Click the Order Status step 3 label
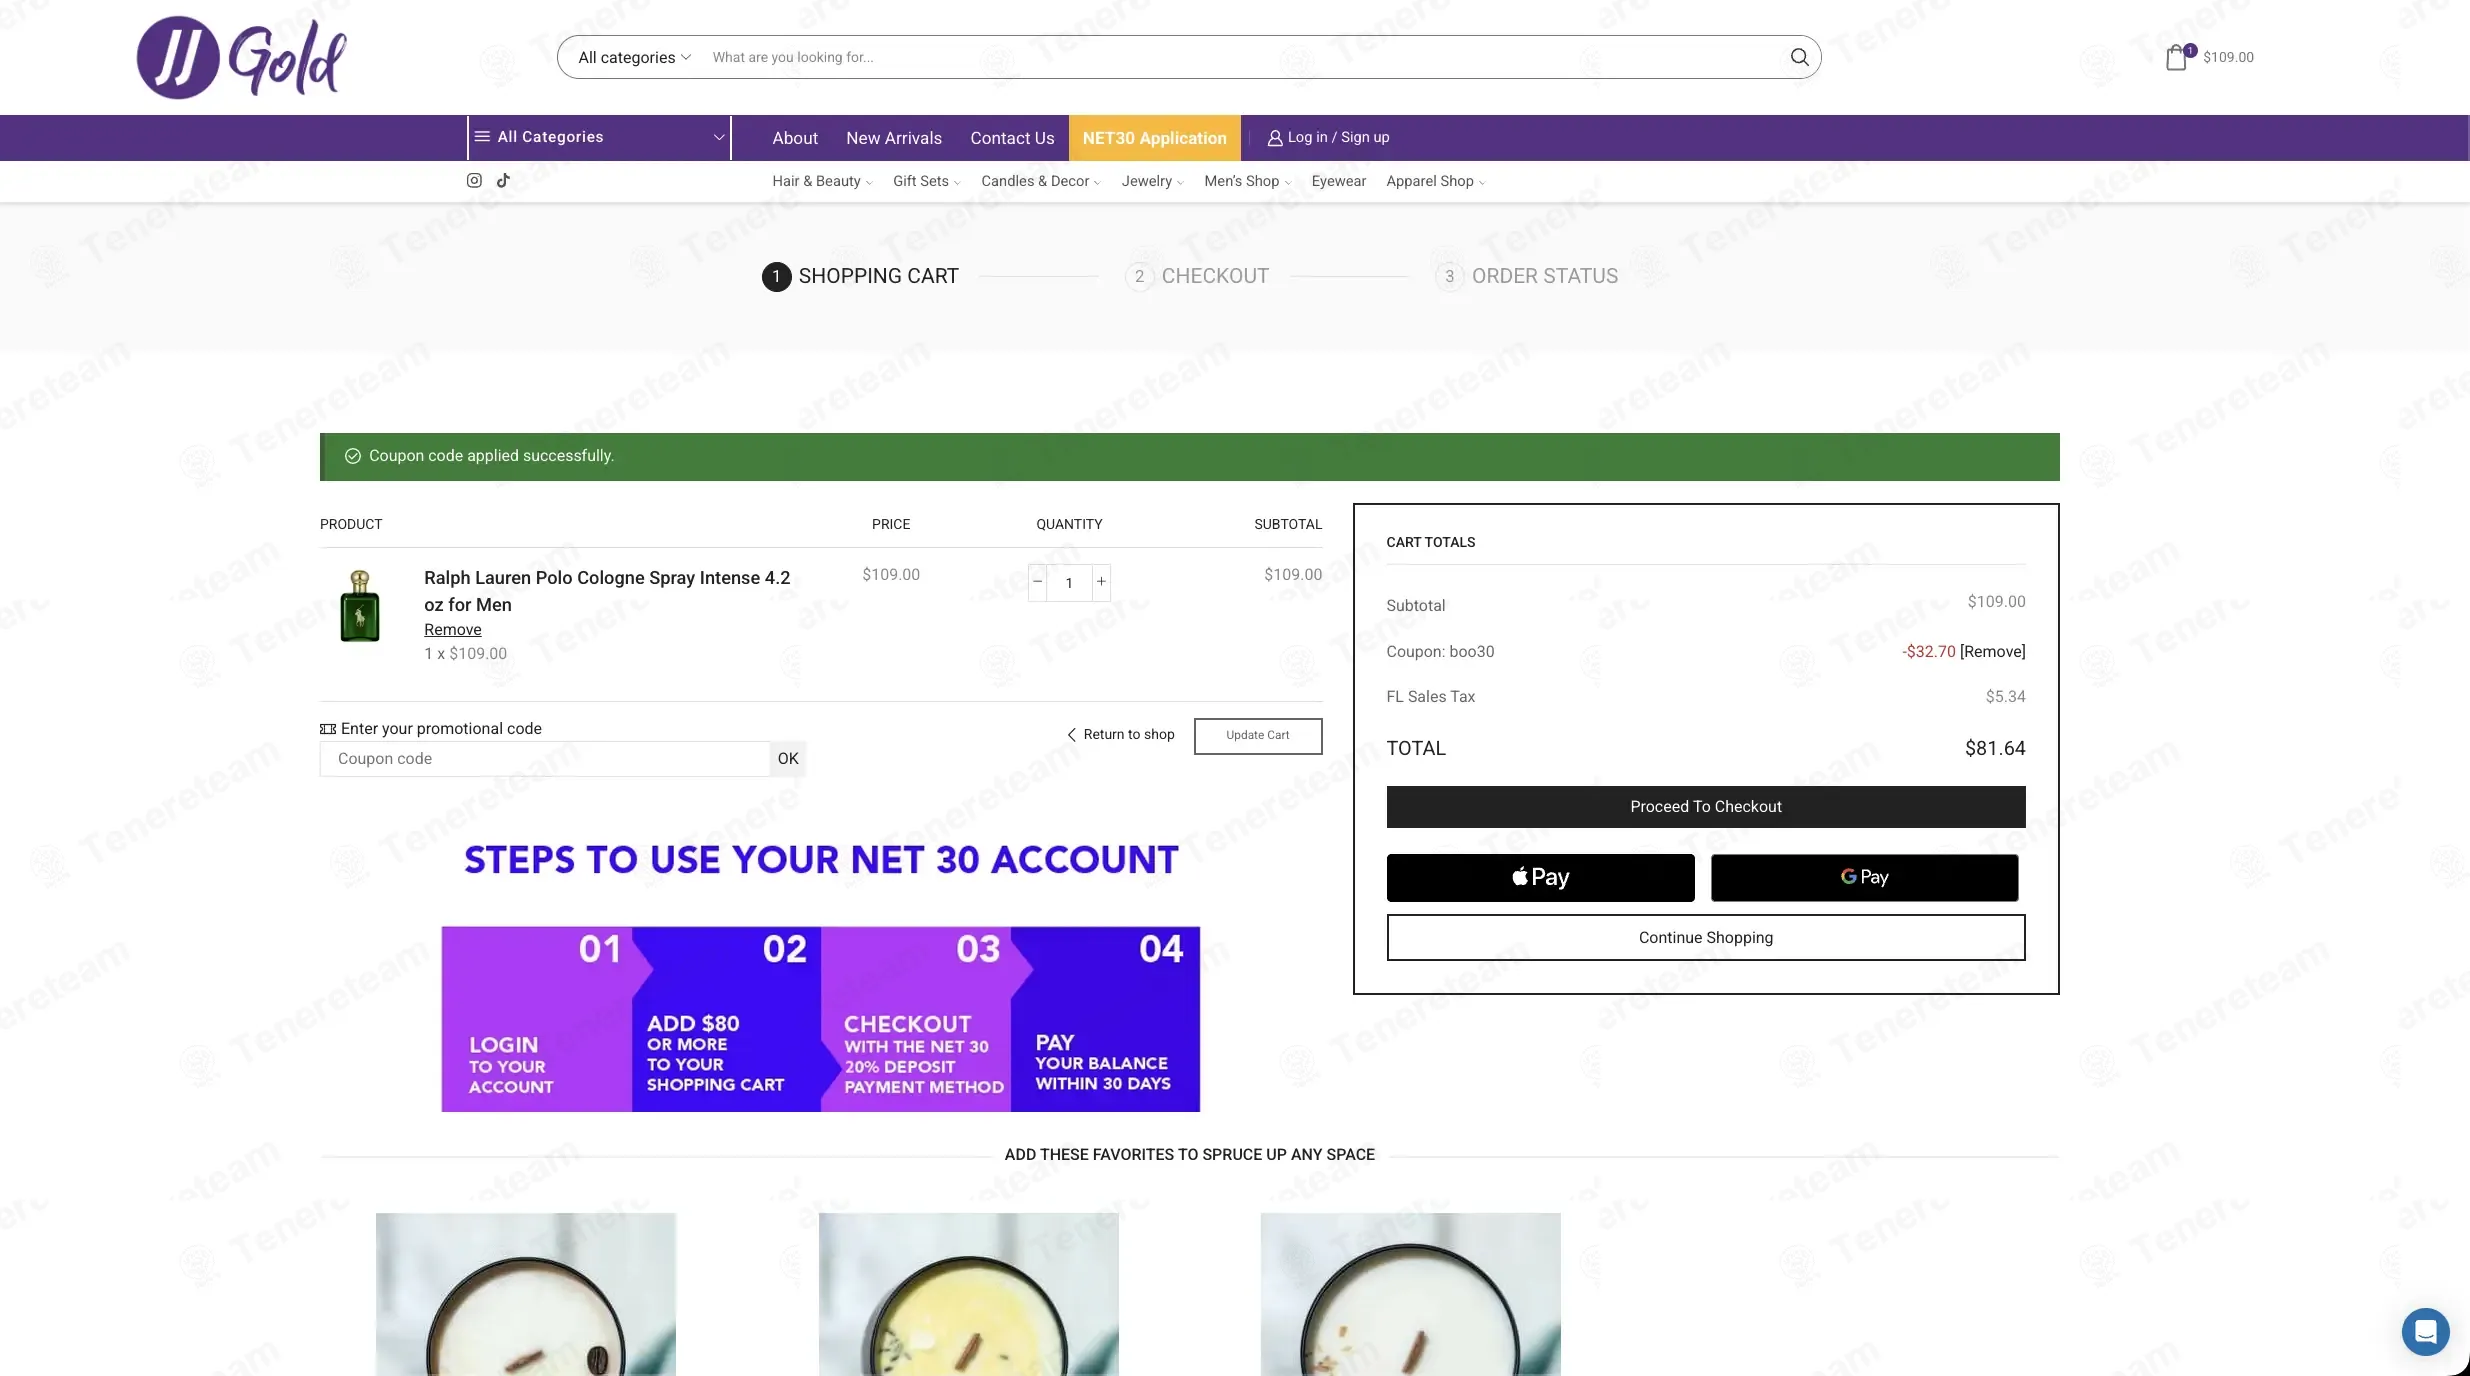The width and height of the screenshot is (2470, 1376). click(x=1544, y=277)
